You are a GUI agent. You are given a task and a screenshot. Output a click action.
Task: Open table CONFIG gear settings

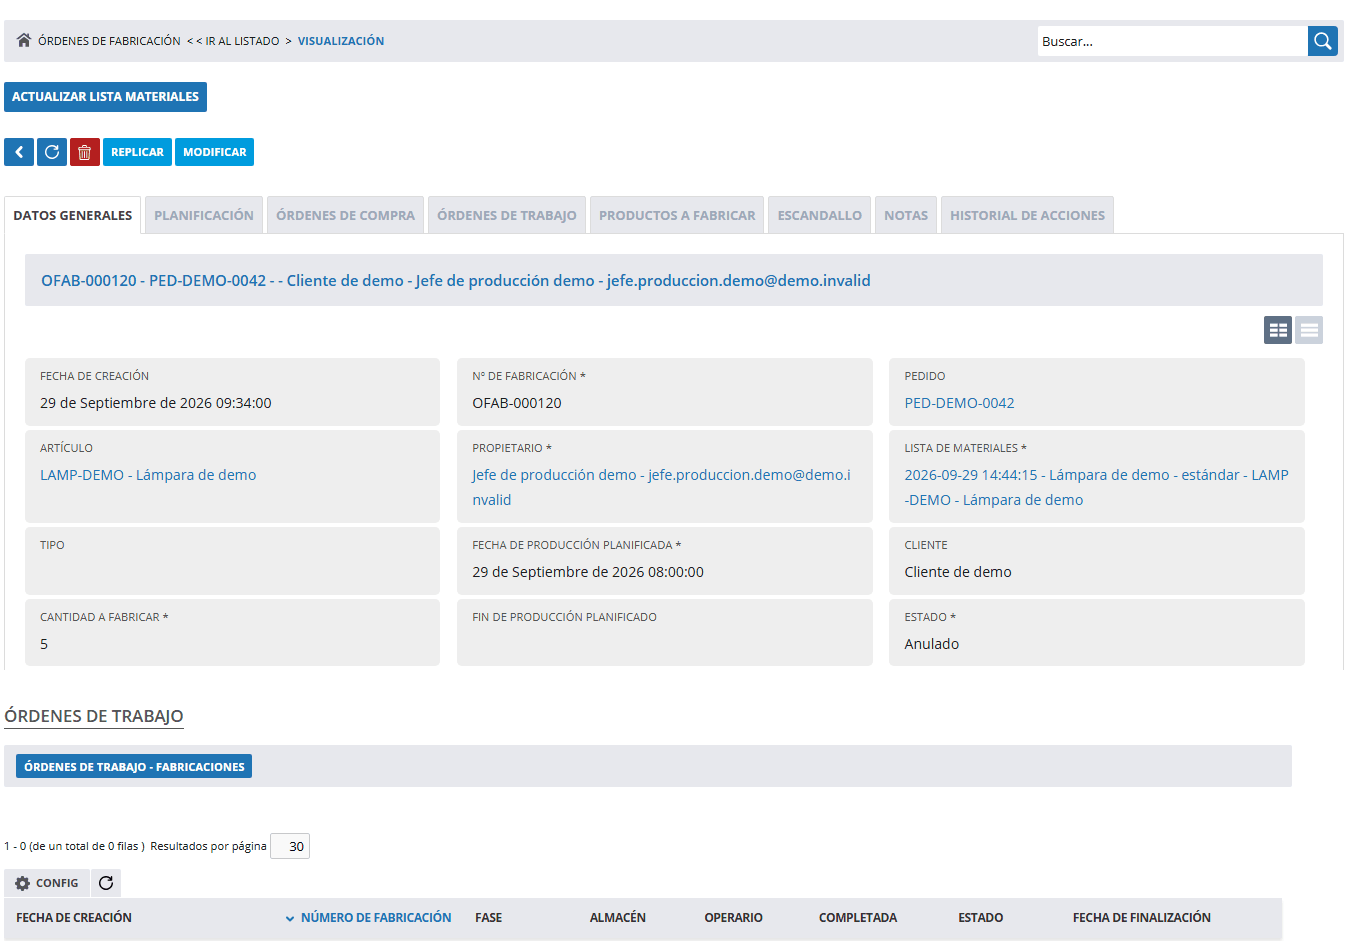coord(47,883)
